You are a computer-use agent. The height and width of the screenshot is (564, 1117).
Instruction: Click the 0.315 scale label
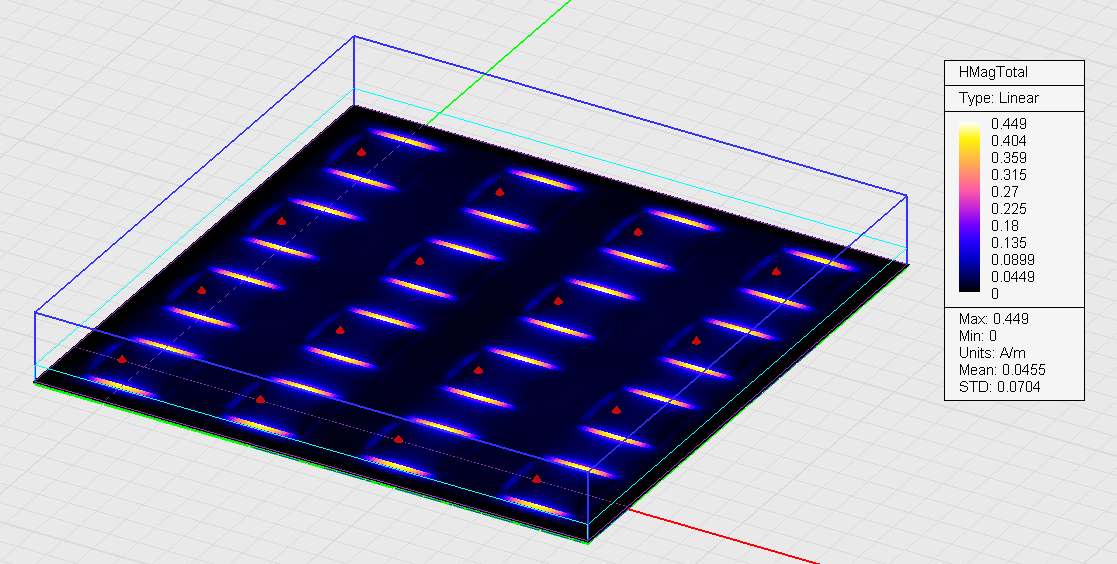click(1009, 175)
